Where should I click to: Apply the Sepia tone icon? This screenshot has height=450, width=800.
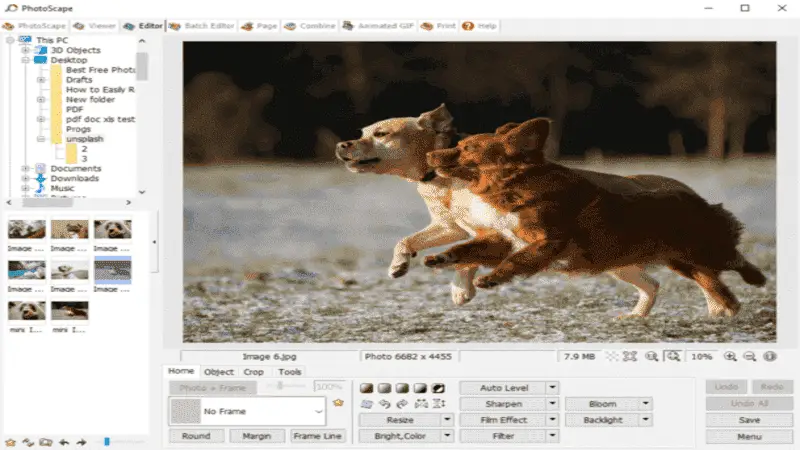pos(366,388)
